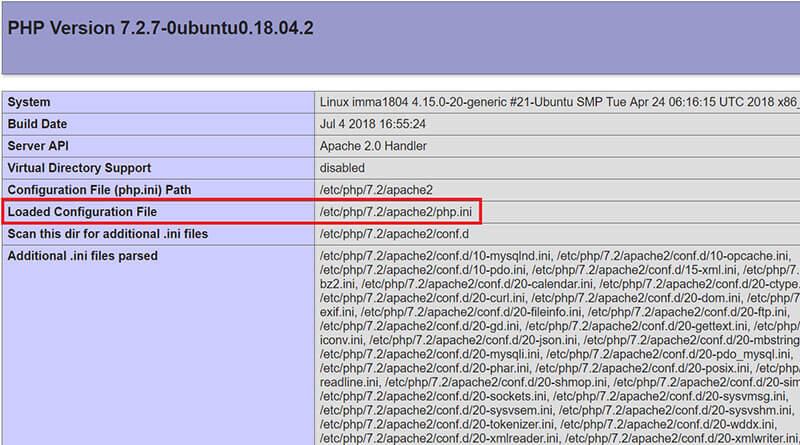Screen dimensions: 800x445
Task: Click the 15-xml.ini path in parsed files
Action: (635, 269)
